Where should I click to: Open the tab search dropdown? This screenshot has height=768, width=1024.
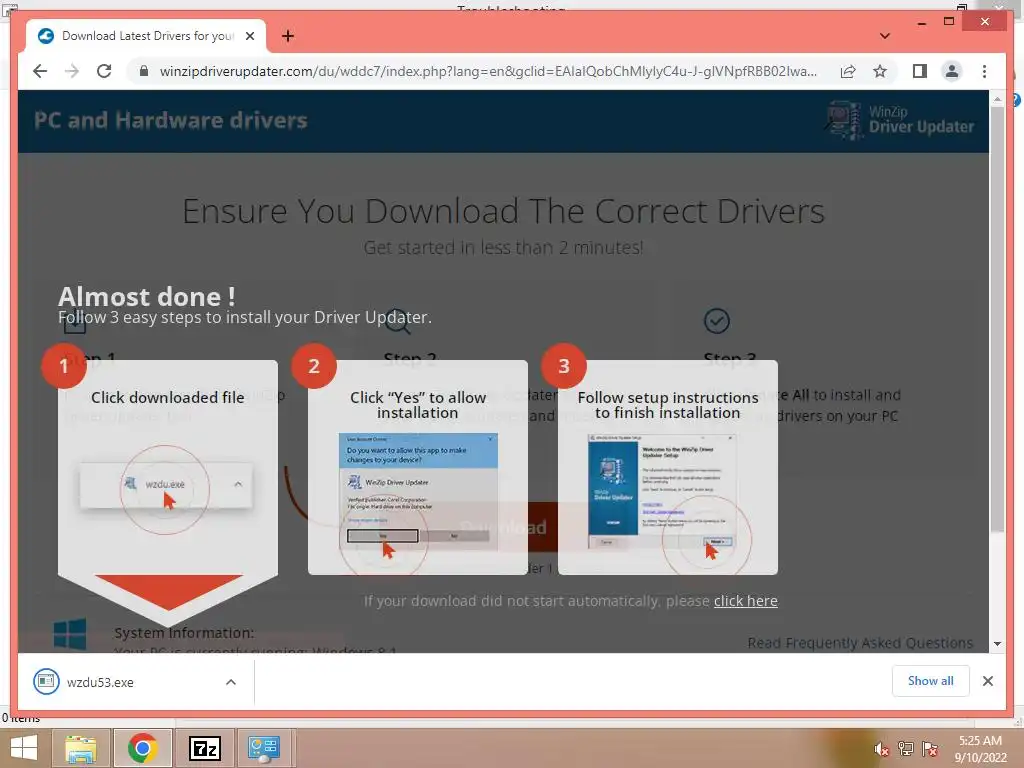(885, 36)
